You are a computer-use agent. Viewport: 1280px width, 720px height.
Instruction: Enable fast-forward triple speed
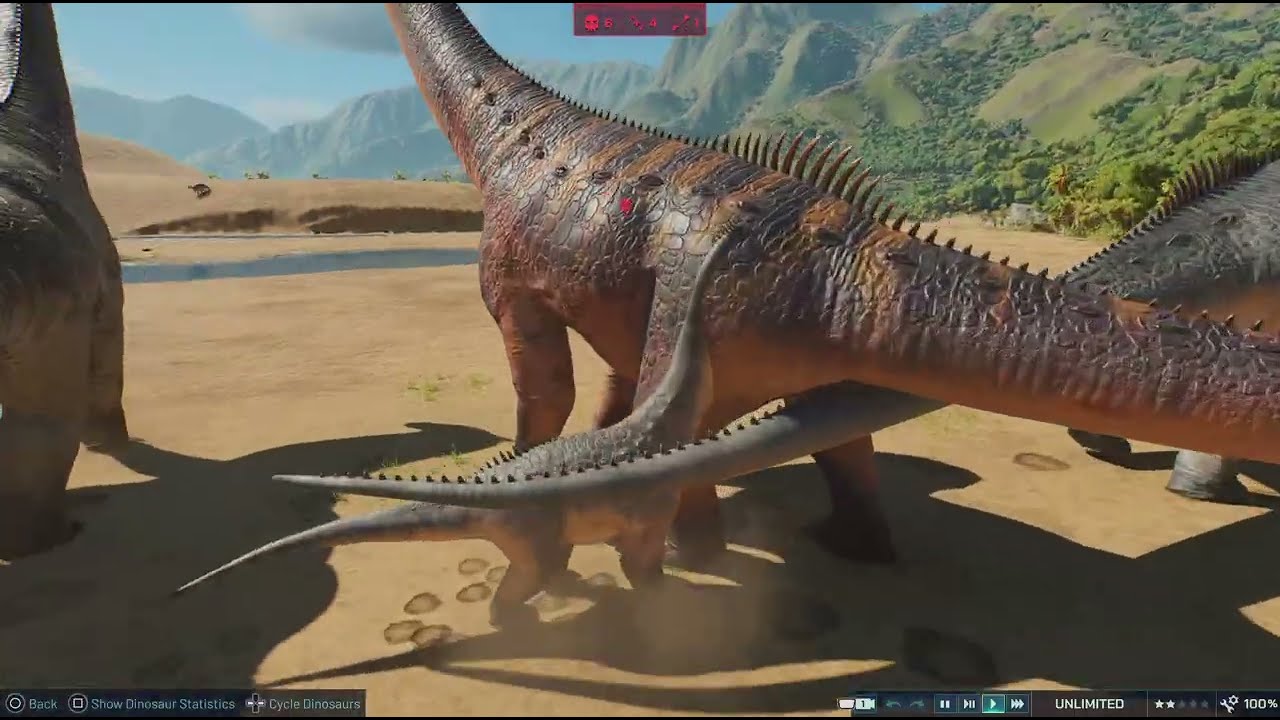1018,704
